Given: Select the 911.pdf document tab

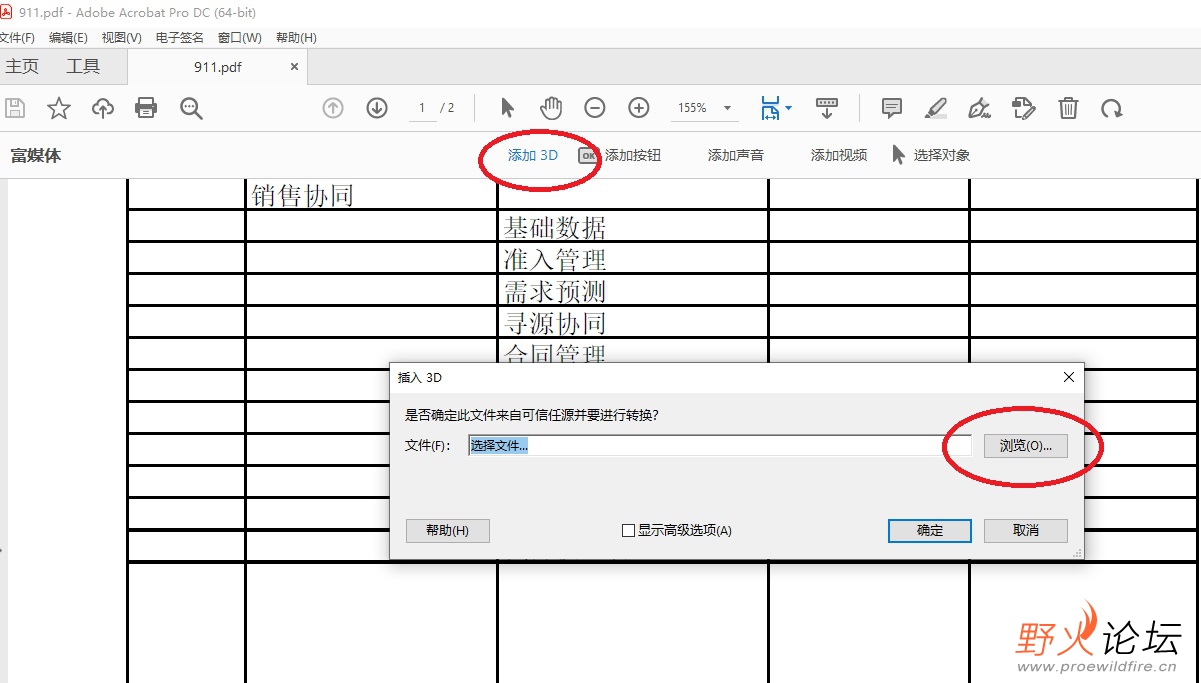Looking at the screenshot, I should (218, 67).
